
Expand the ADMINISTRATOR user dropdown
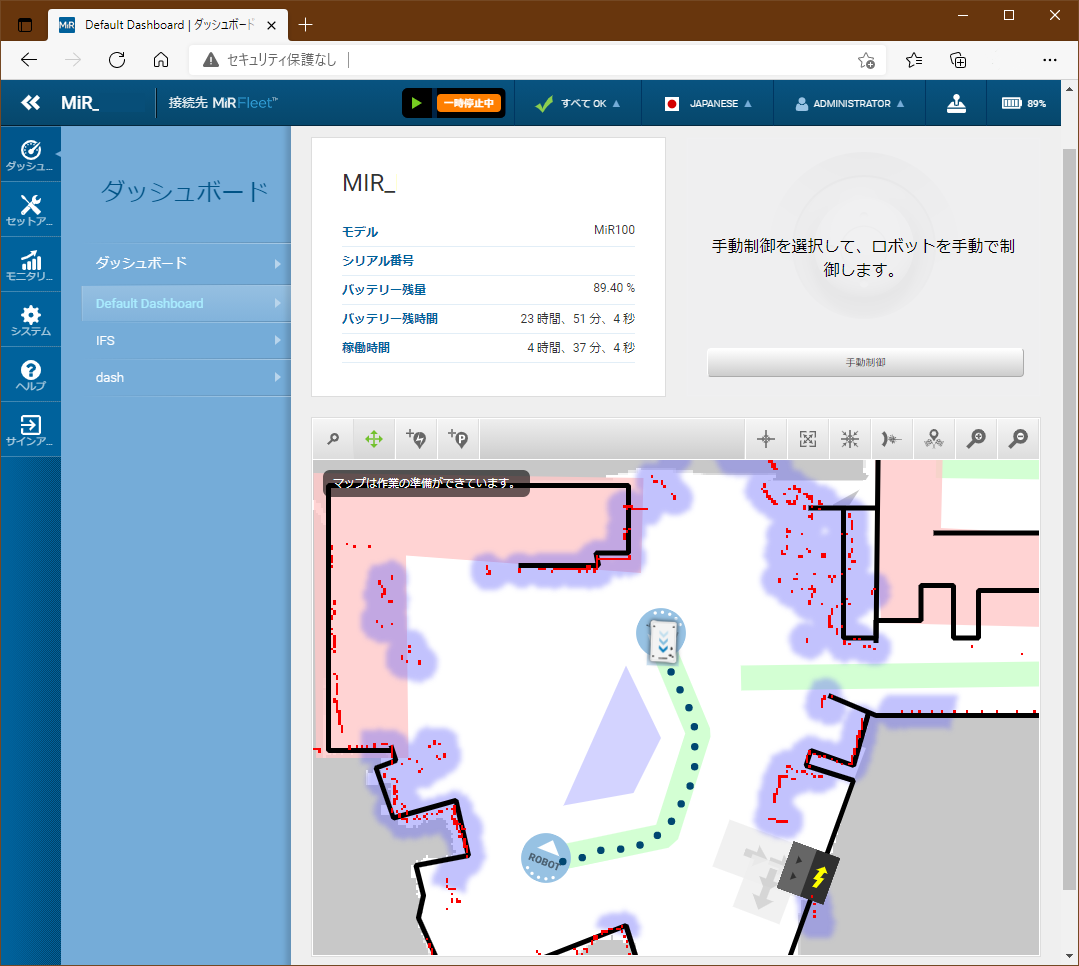[849, 102]
